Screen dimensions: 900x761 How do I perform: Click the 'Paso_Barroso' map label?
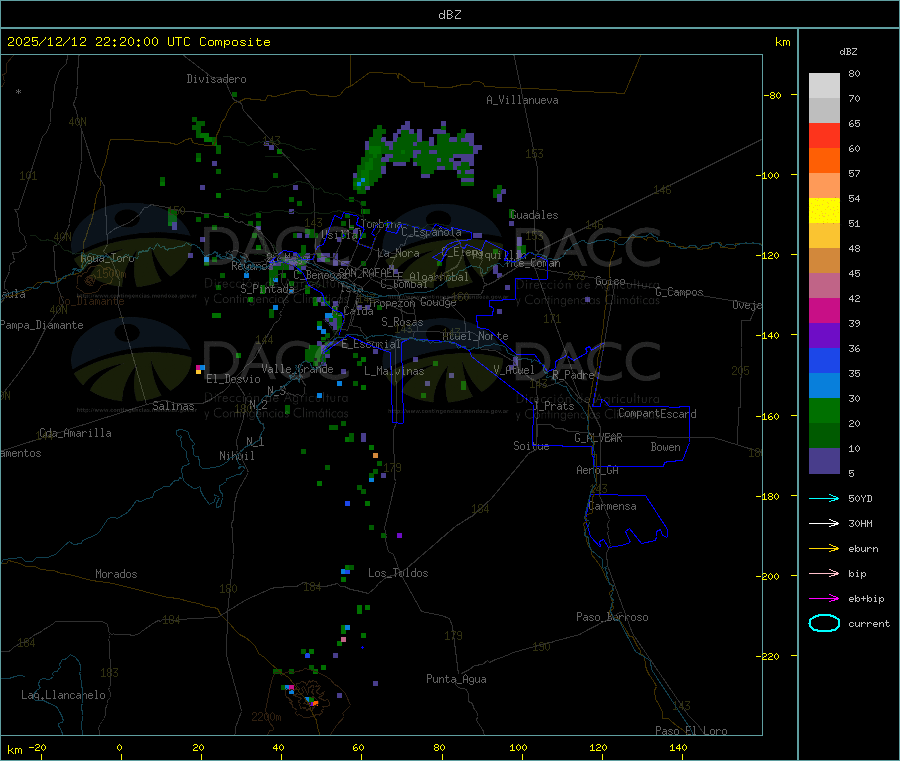click(x=612, y=617)
